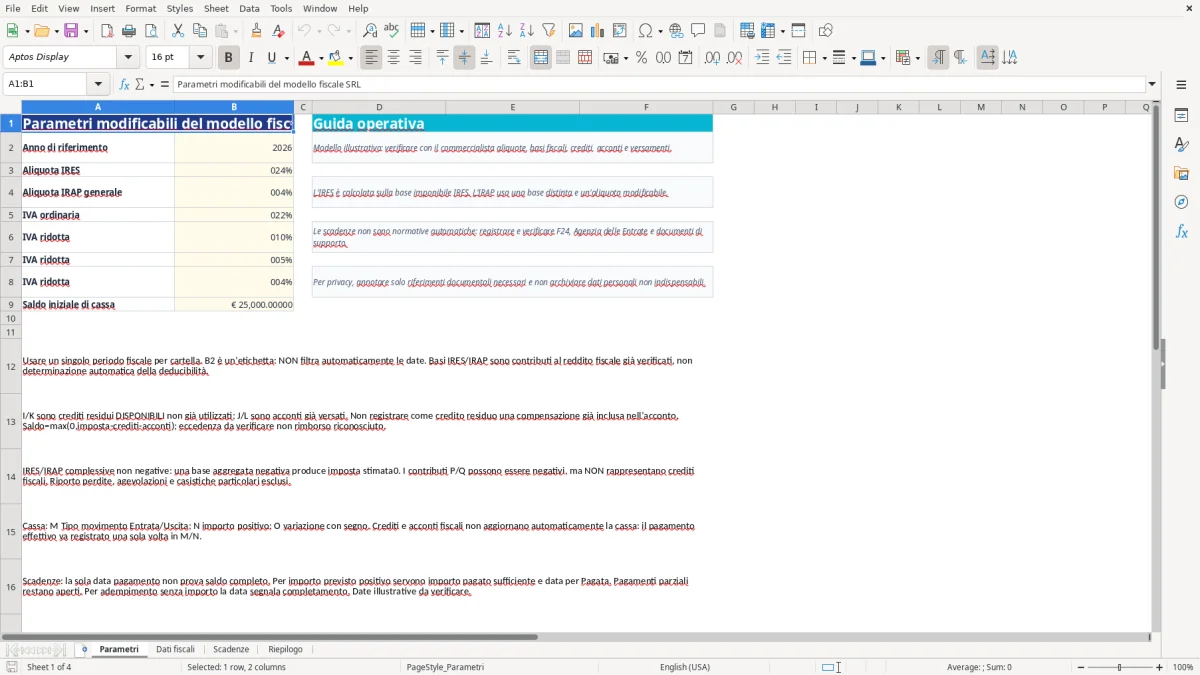Insert Image icon
Image resolution: width=1200 pixels, height=675 pixels.
577,30
